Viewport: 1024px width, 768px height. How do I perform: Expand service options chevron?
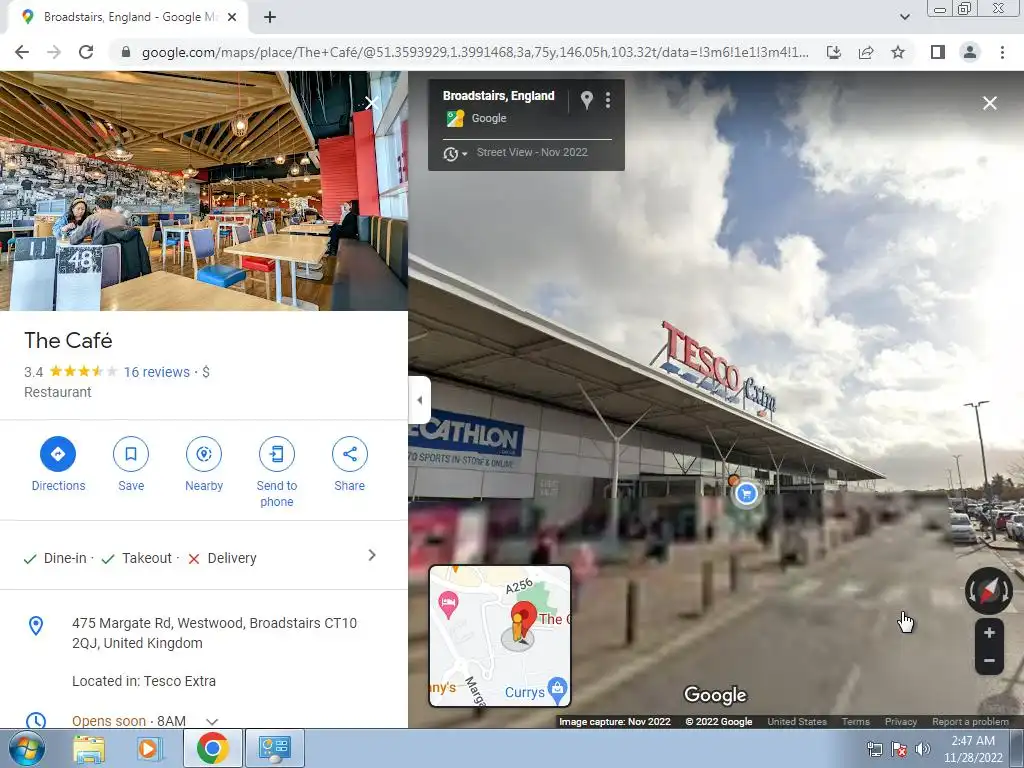click(372, 555)
